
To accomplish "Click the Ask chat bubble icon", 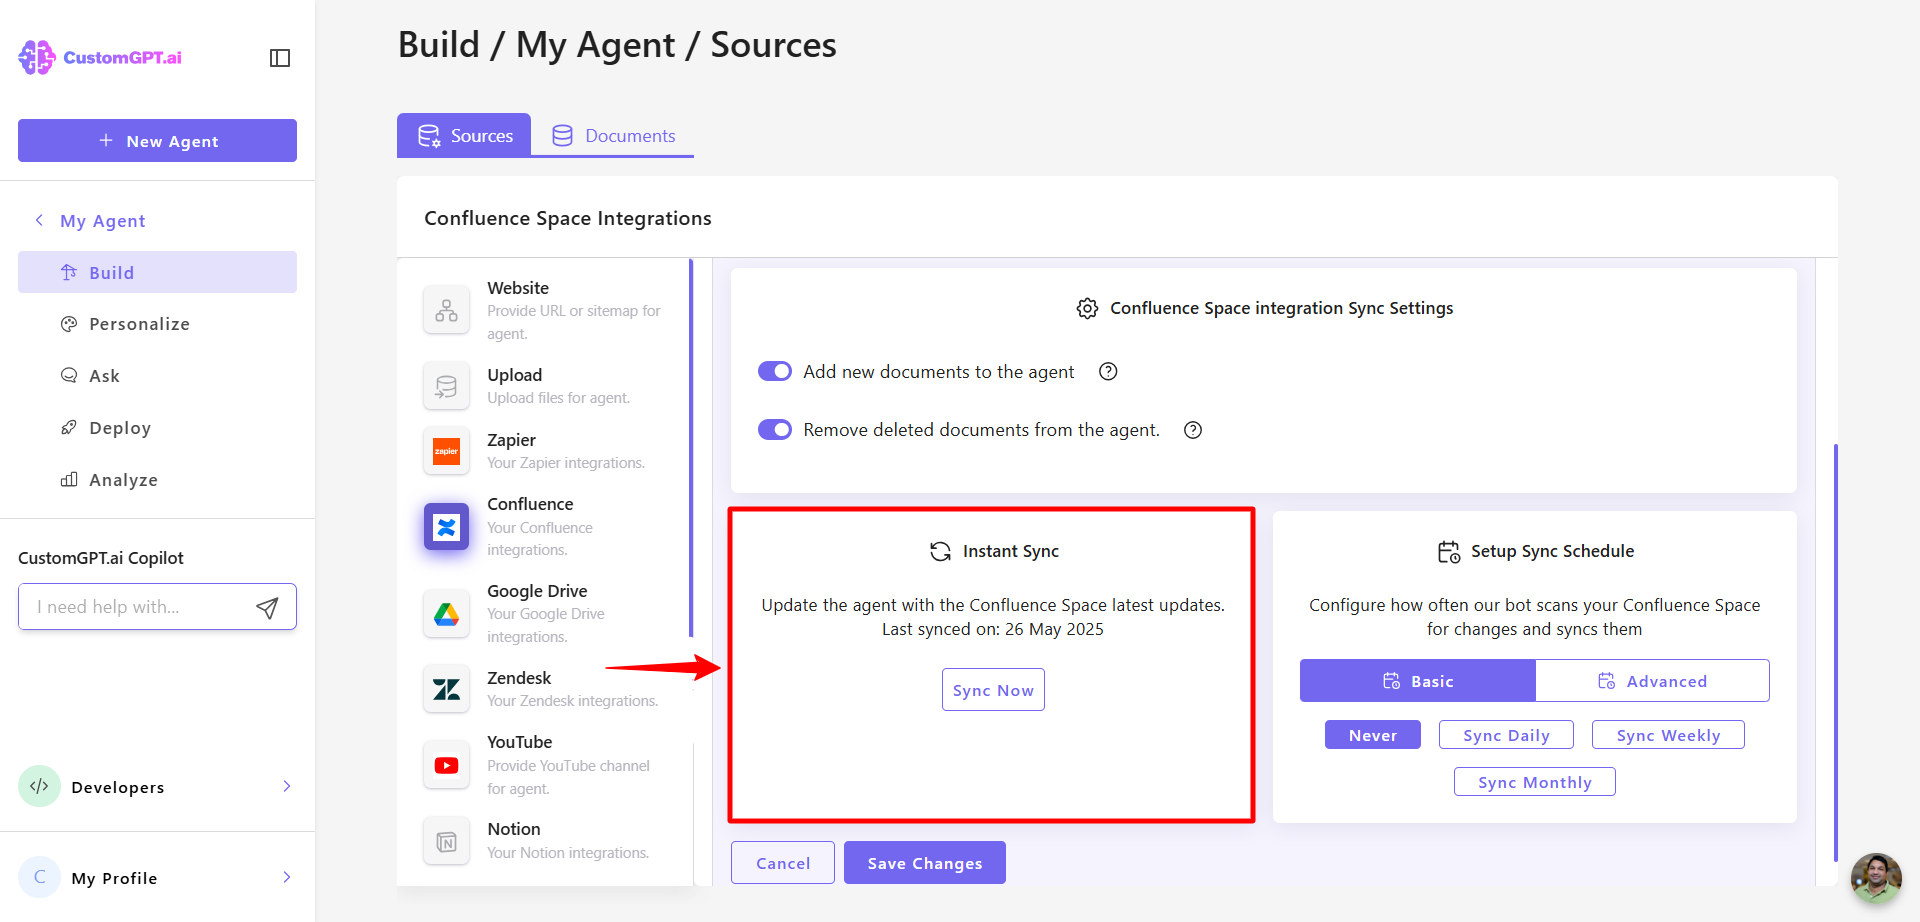I will point(69,376).
